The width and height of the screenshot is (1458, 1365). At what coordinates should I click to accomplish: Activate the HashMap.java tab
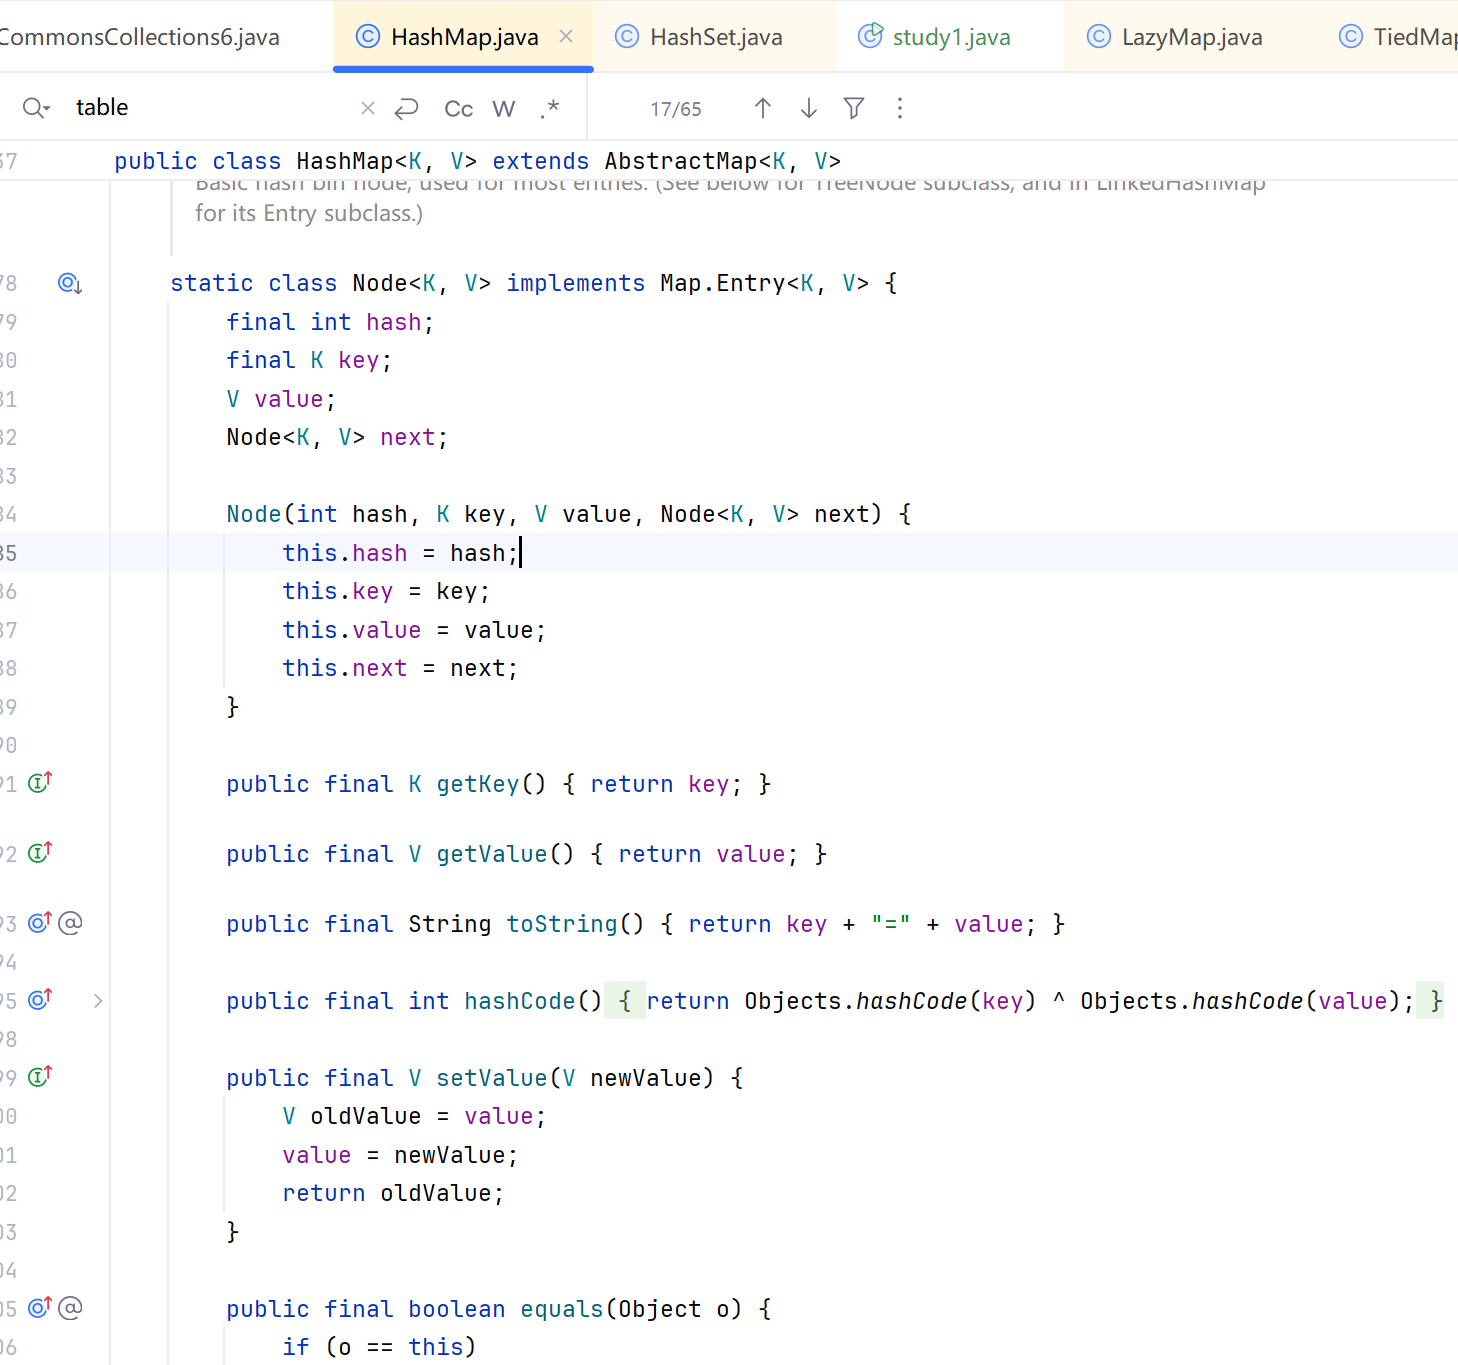pos(464,37)
